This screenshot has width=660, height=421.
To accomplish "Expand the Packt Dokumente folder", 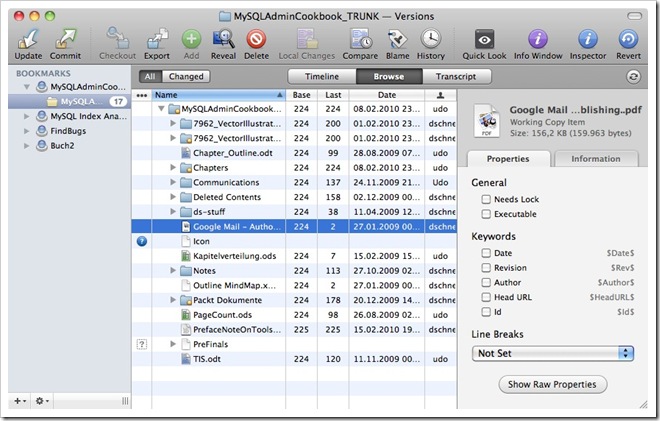I will click(x=173, y=299).
